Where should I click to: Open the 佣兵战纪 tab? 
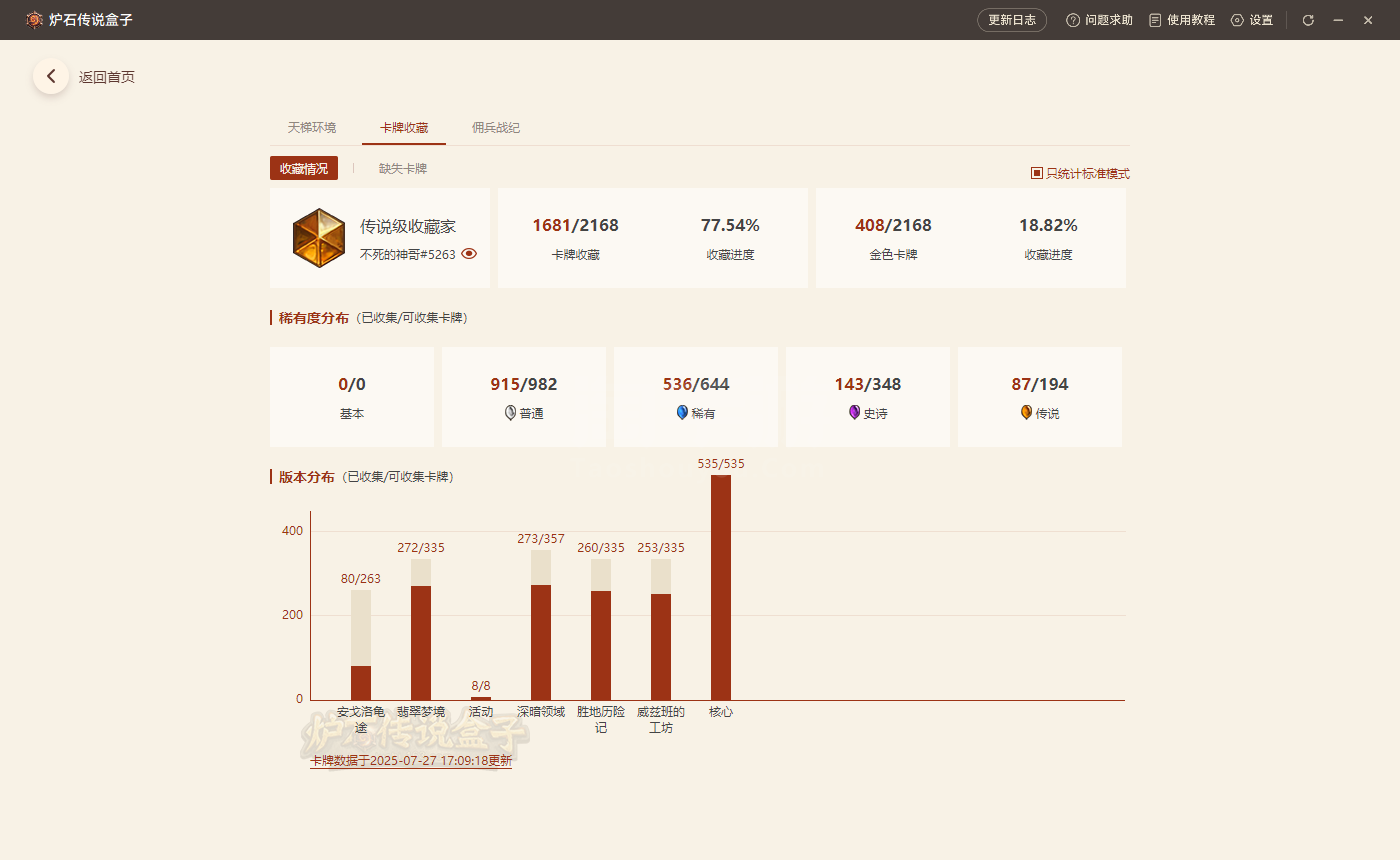[496, 128]
